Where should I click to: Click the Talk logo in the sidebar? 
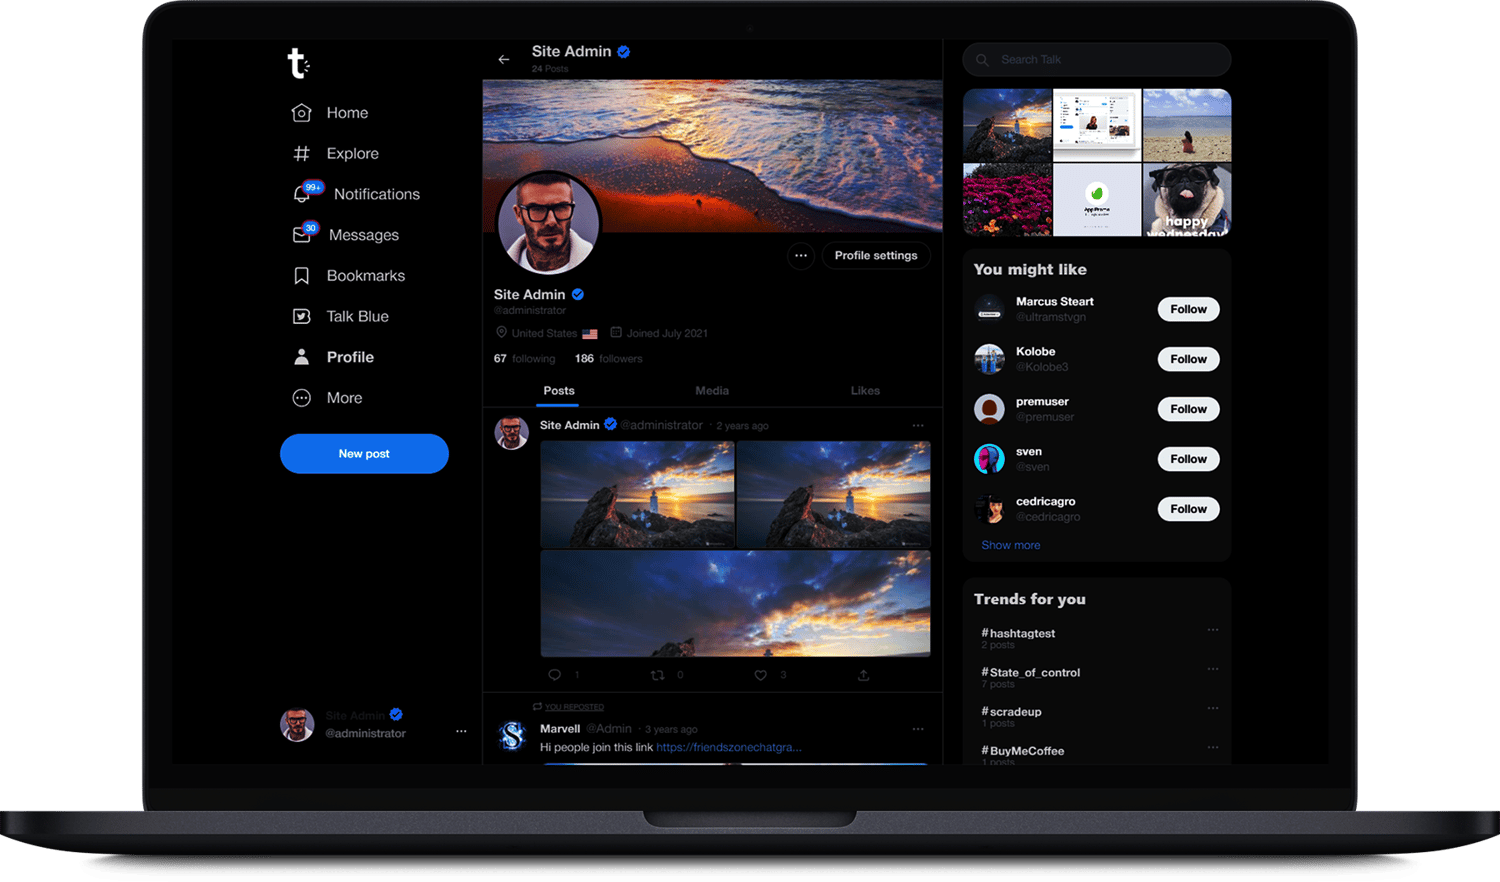[298, 63]
